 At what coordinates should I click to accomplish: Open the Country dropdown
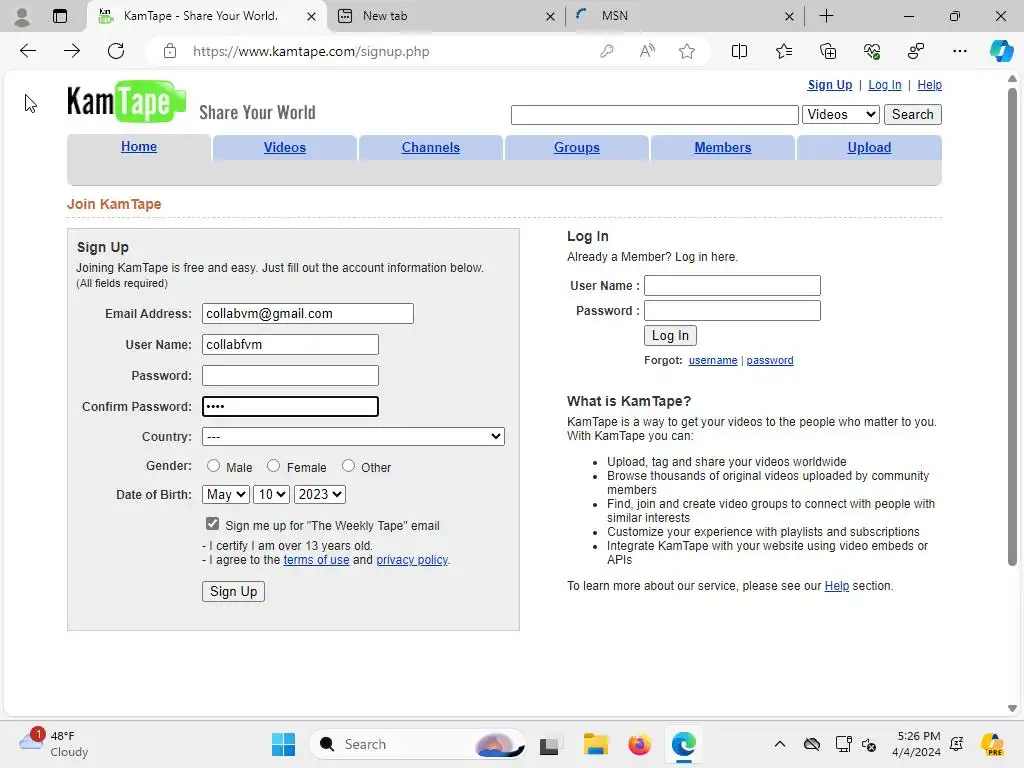click(353, 436)
